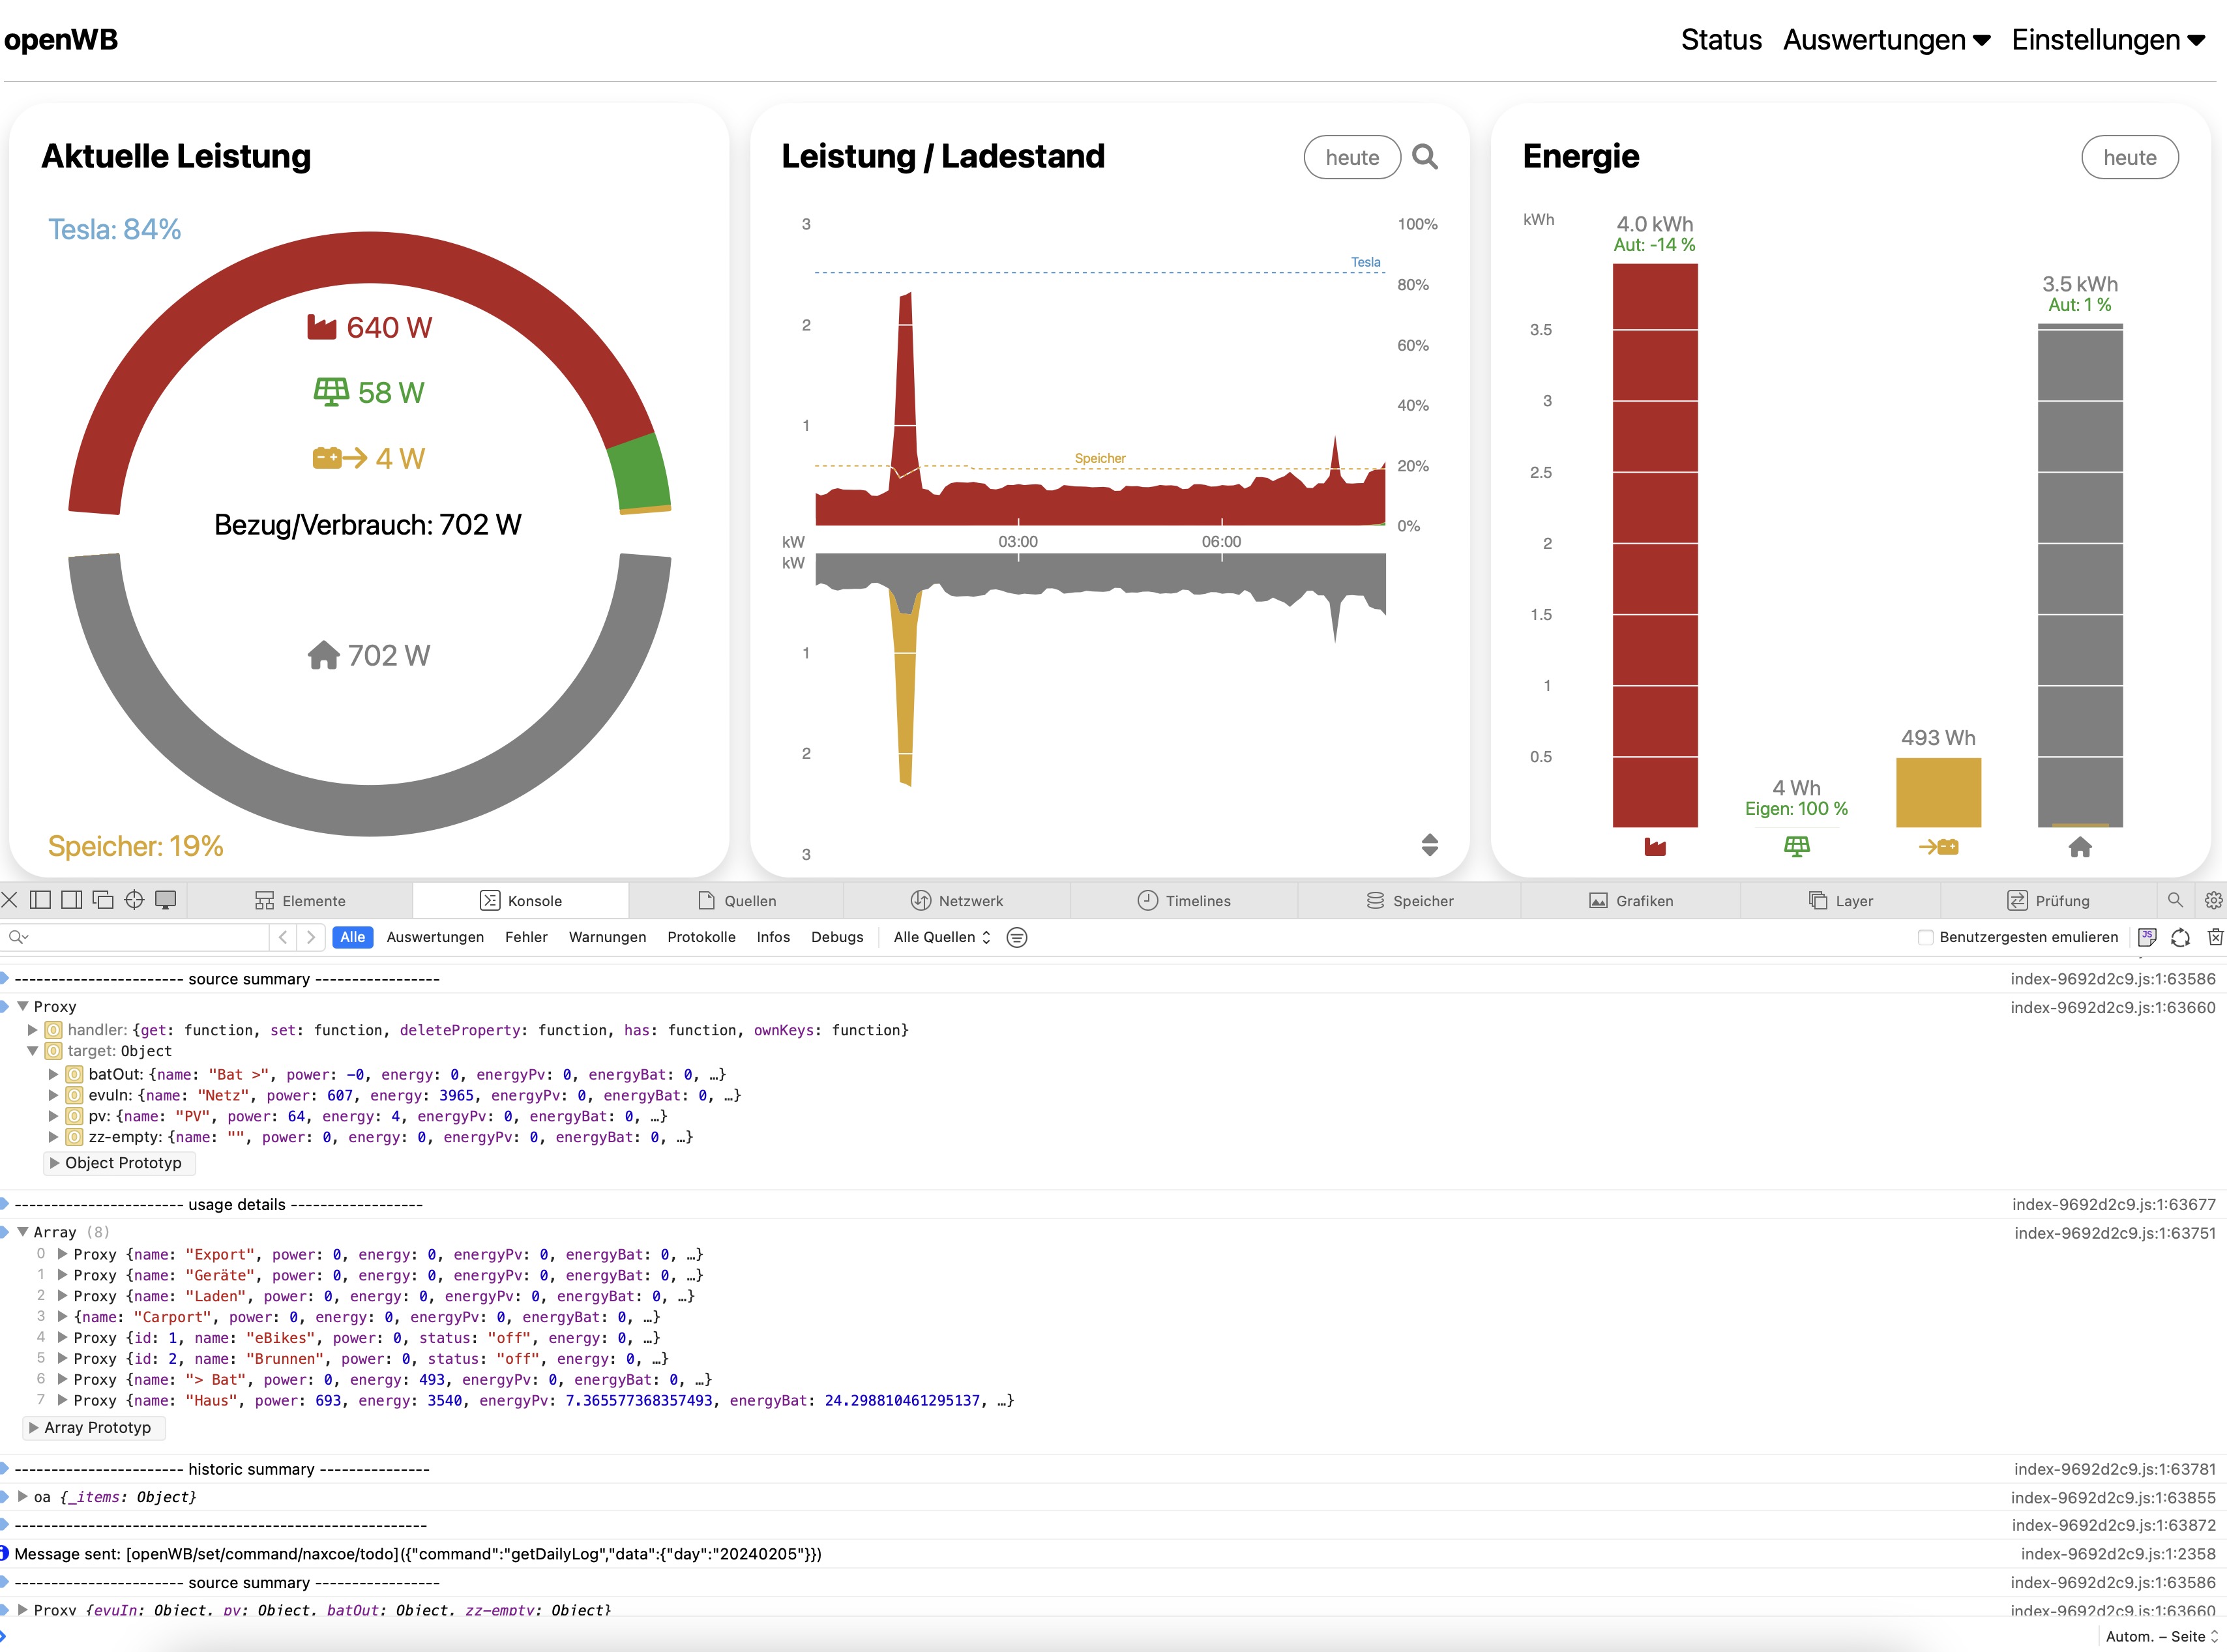Dock the inspector to the left side

(40, 900)
